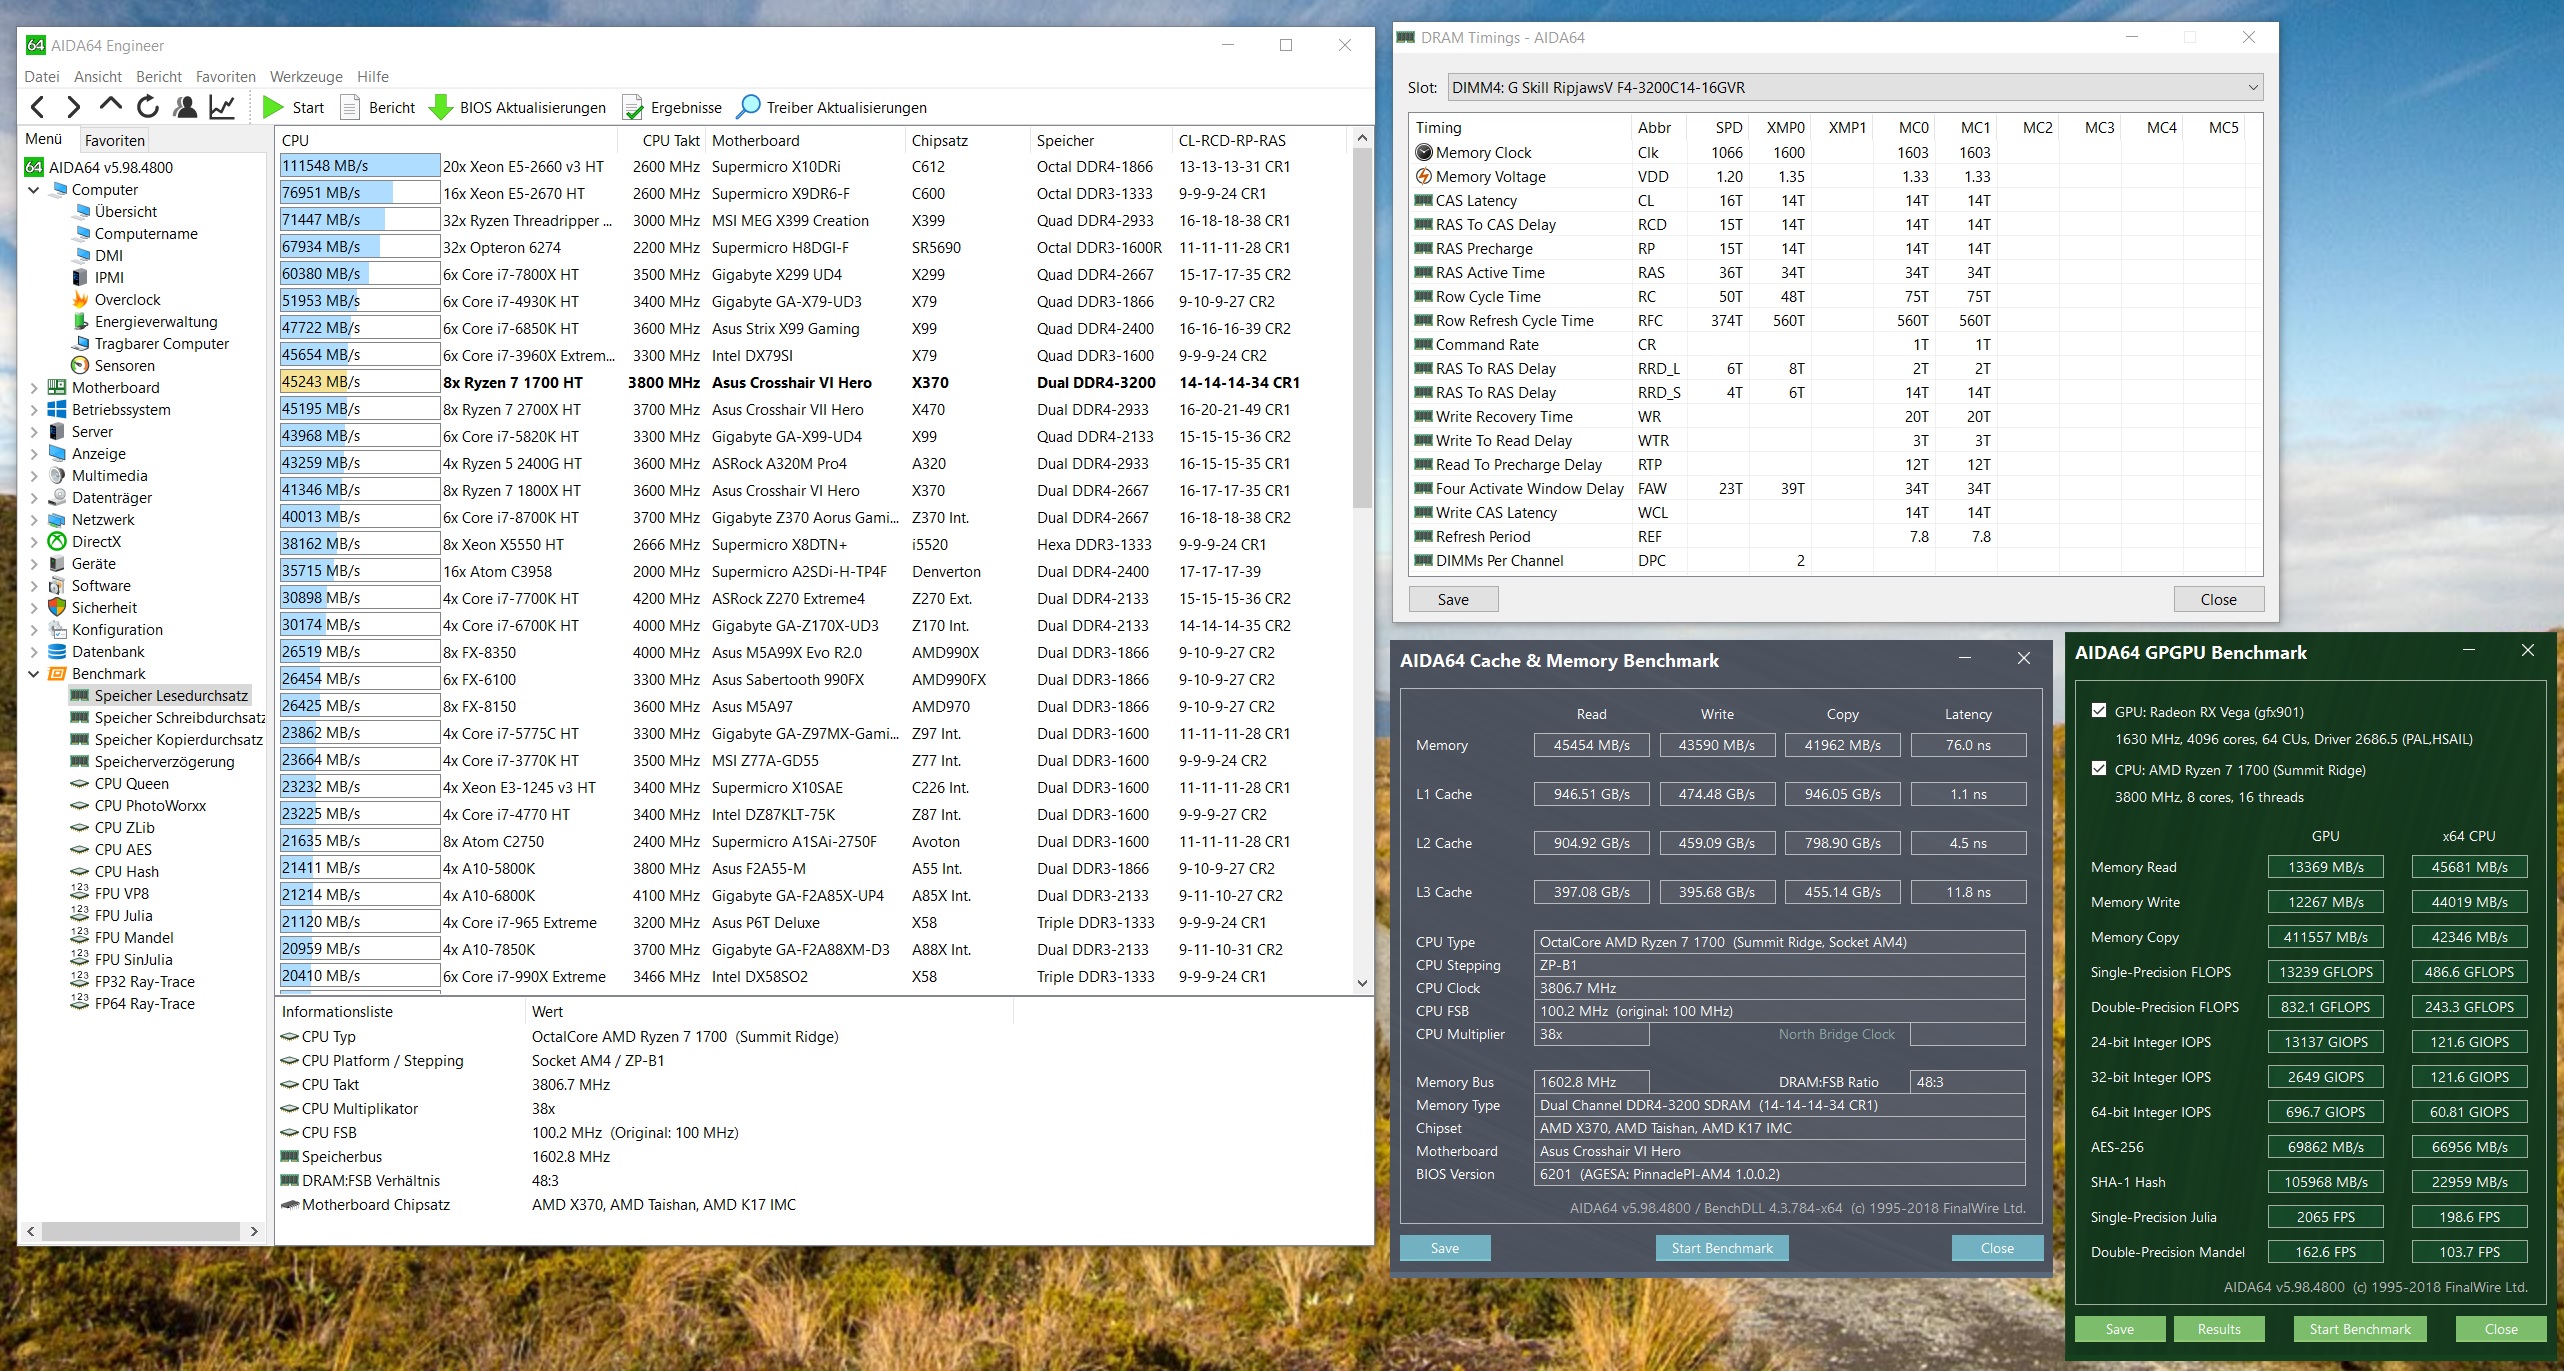This screenshot has width=2564, height=1371.
Task: Expand the Motherboard tree node
Action: [34, 388]
